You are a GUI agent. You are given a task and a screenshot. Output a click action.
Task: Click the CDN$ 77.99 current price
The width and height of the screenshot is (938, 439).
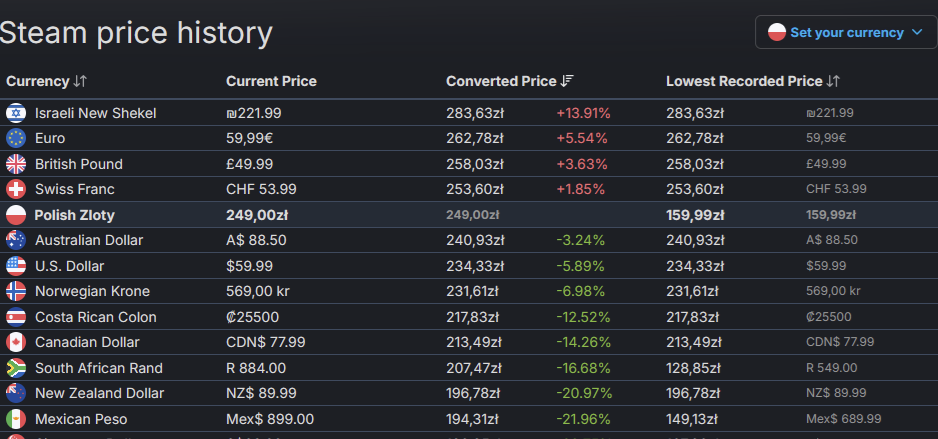coord(266,342)
